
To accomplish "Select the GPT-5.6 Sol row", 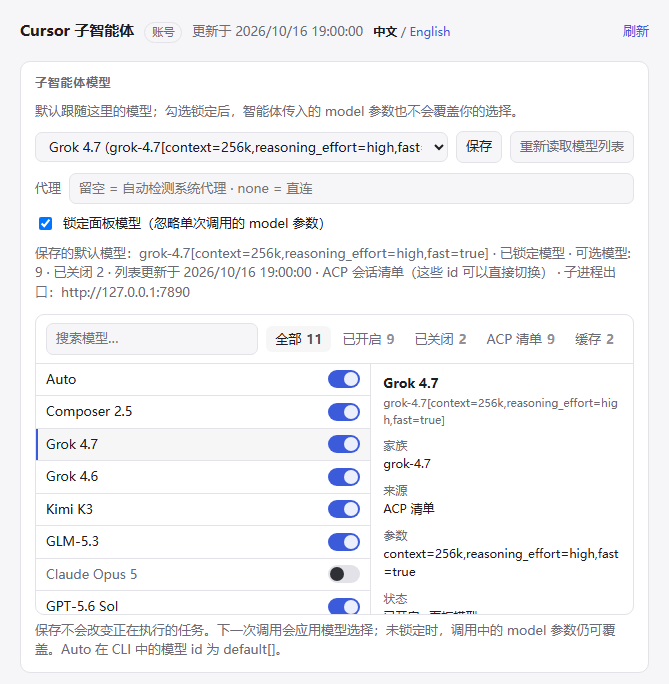I will tap(203, 603).
